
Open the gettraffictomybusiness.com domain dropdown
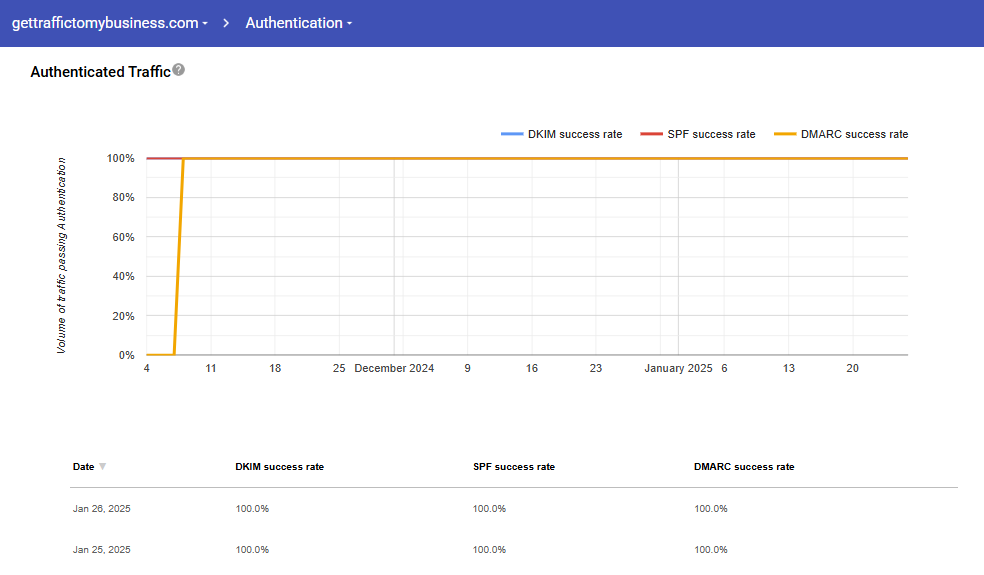tap(109, 23)
